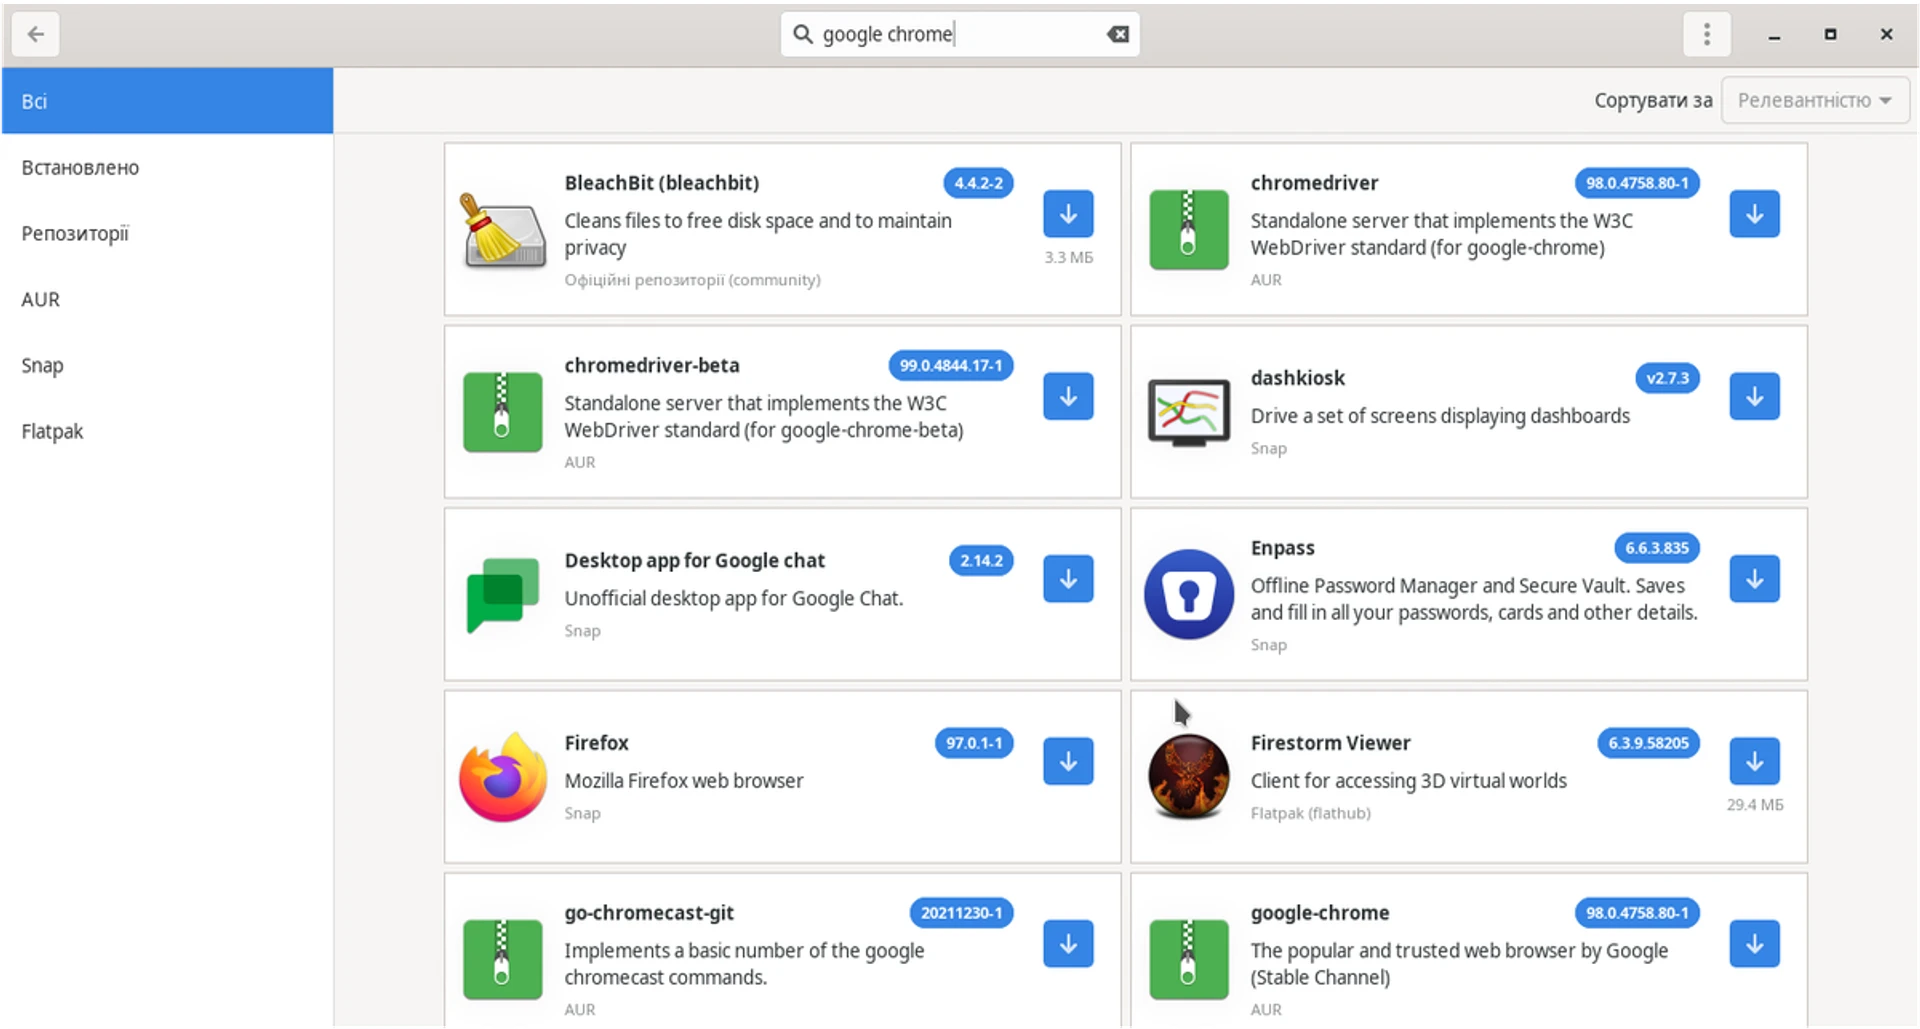Open the chromedriver title

1314,183
